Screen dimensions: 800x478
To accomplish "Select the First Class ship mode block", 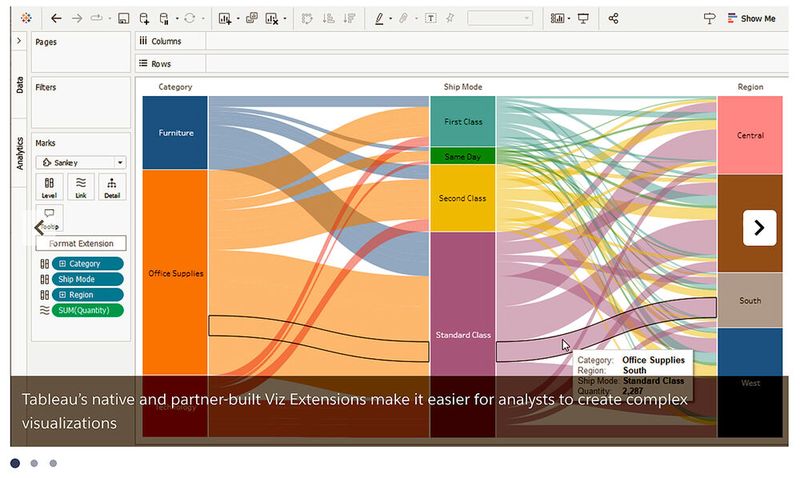I will click(x=463, y=121).
